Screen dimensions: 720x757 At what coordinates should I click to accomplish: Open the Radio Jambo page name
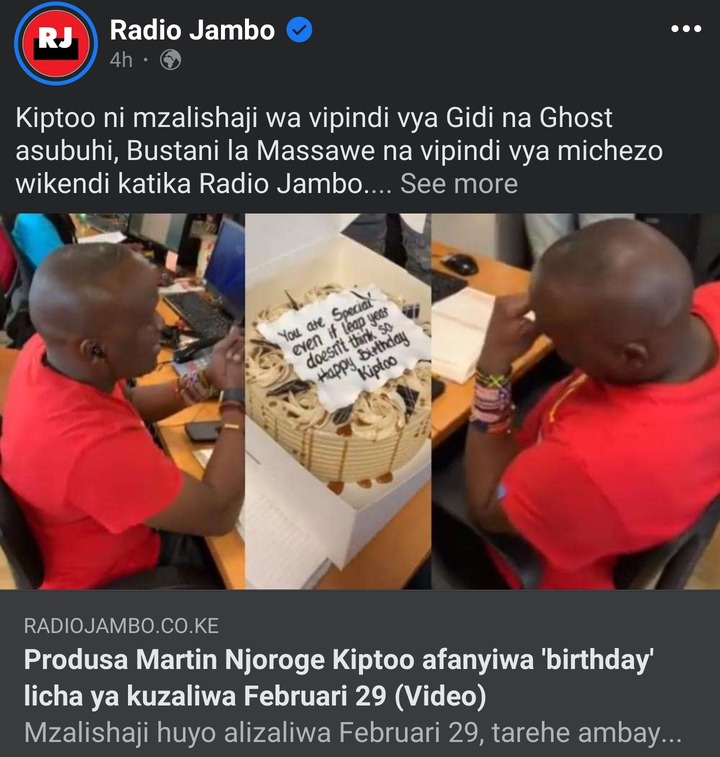192,30
